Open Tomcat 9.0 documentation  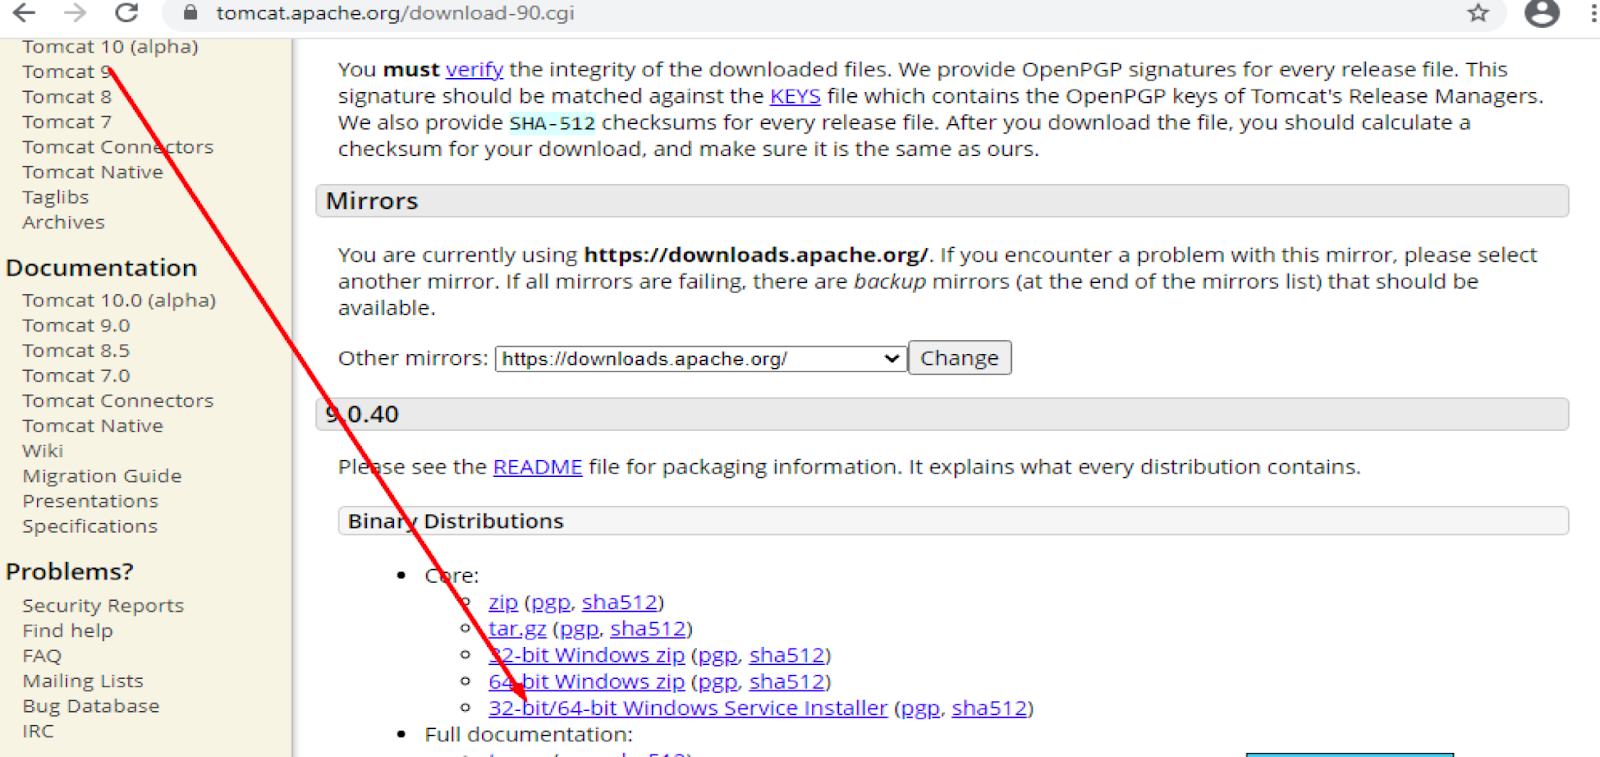point(76,325)
